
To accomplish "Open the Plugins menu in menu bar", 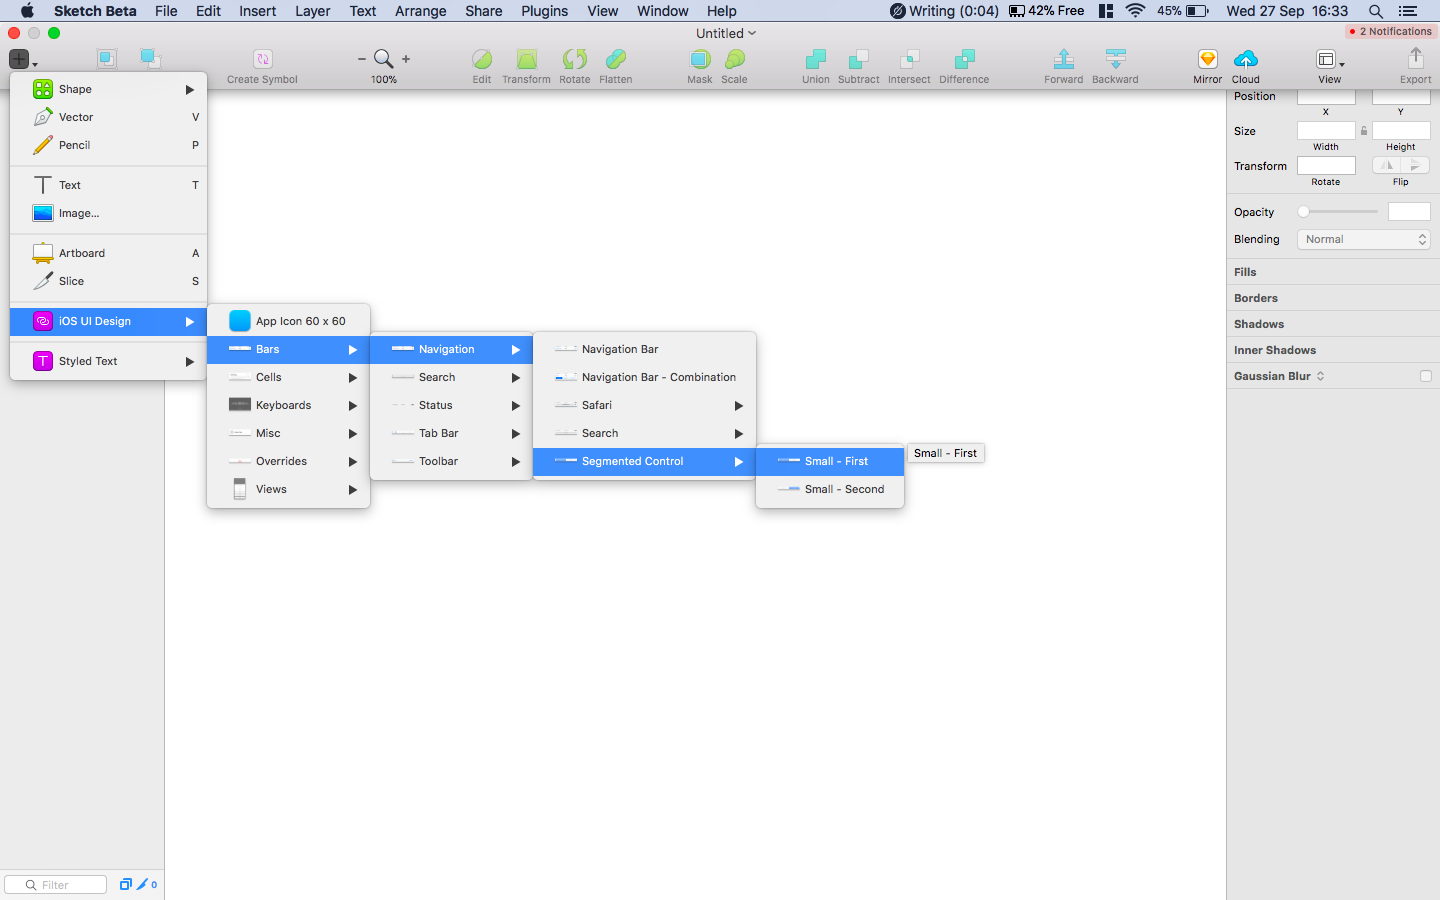I will (544, 11).
